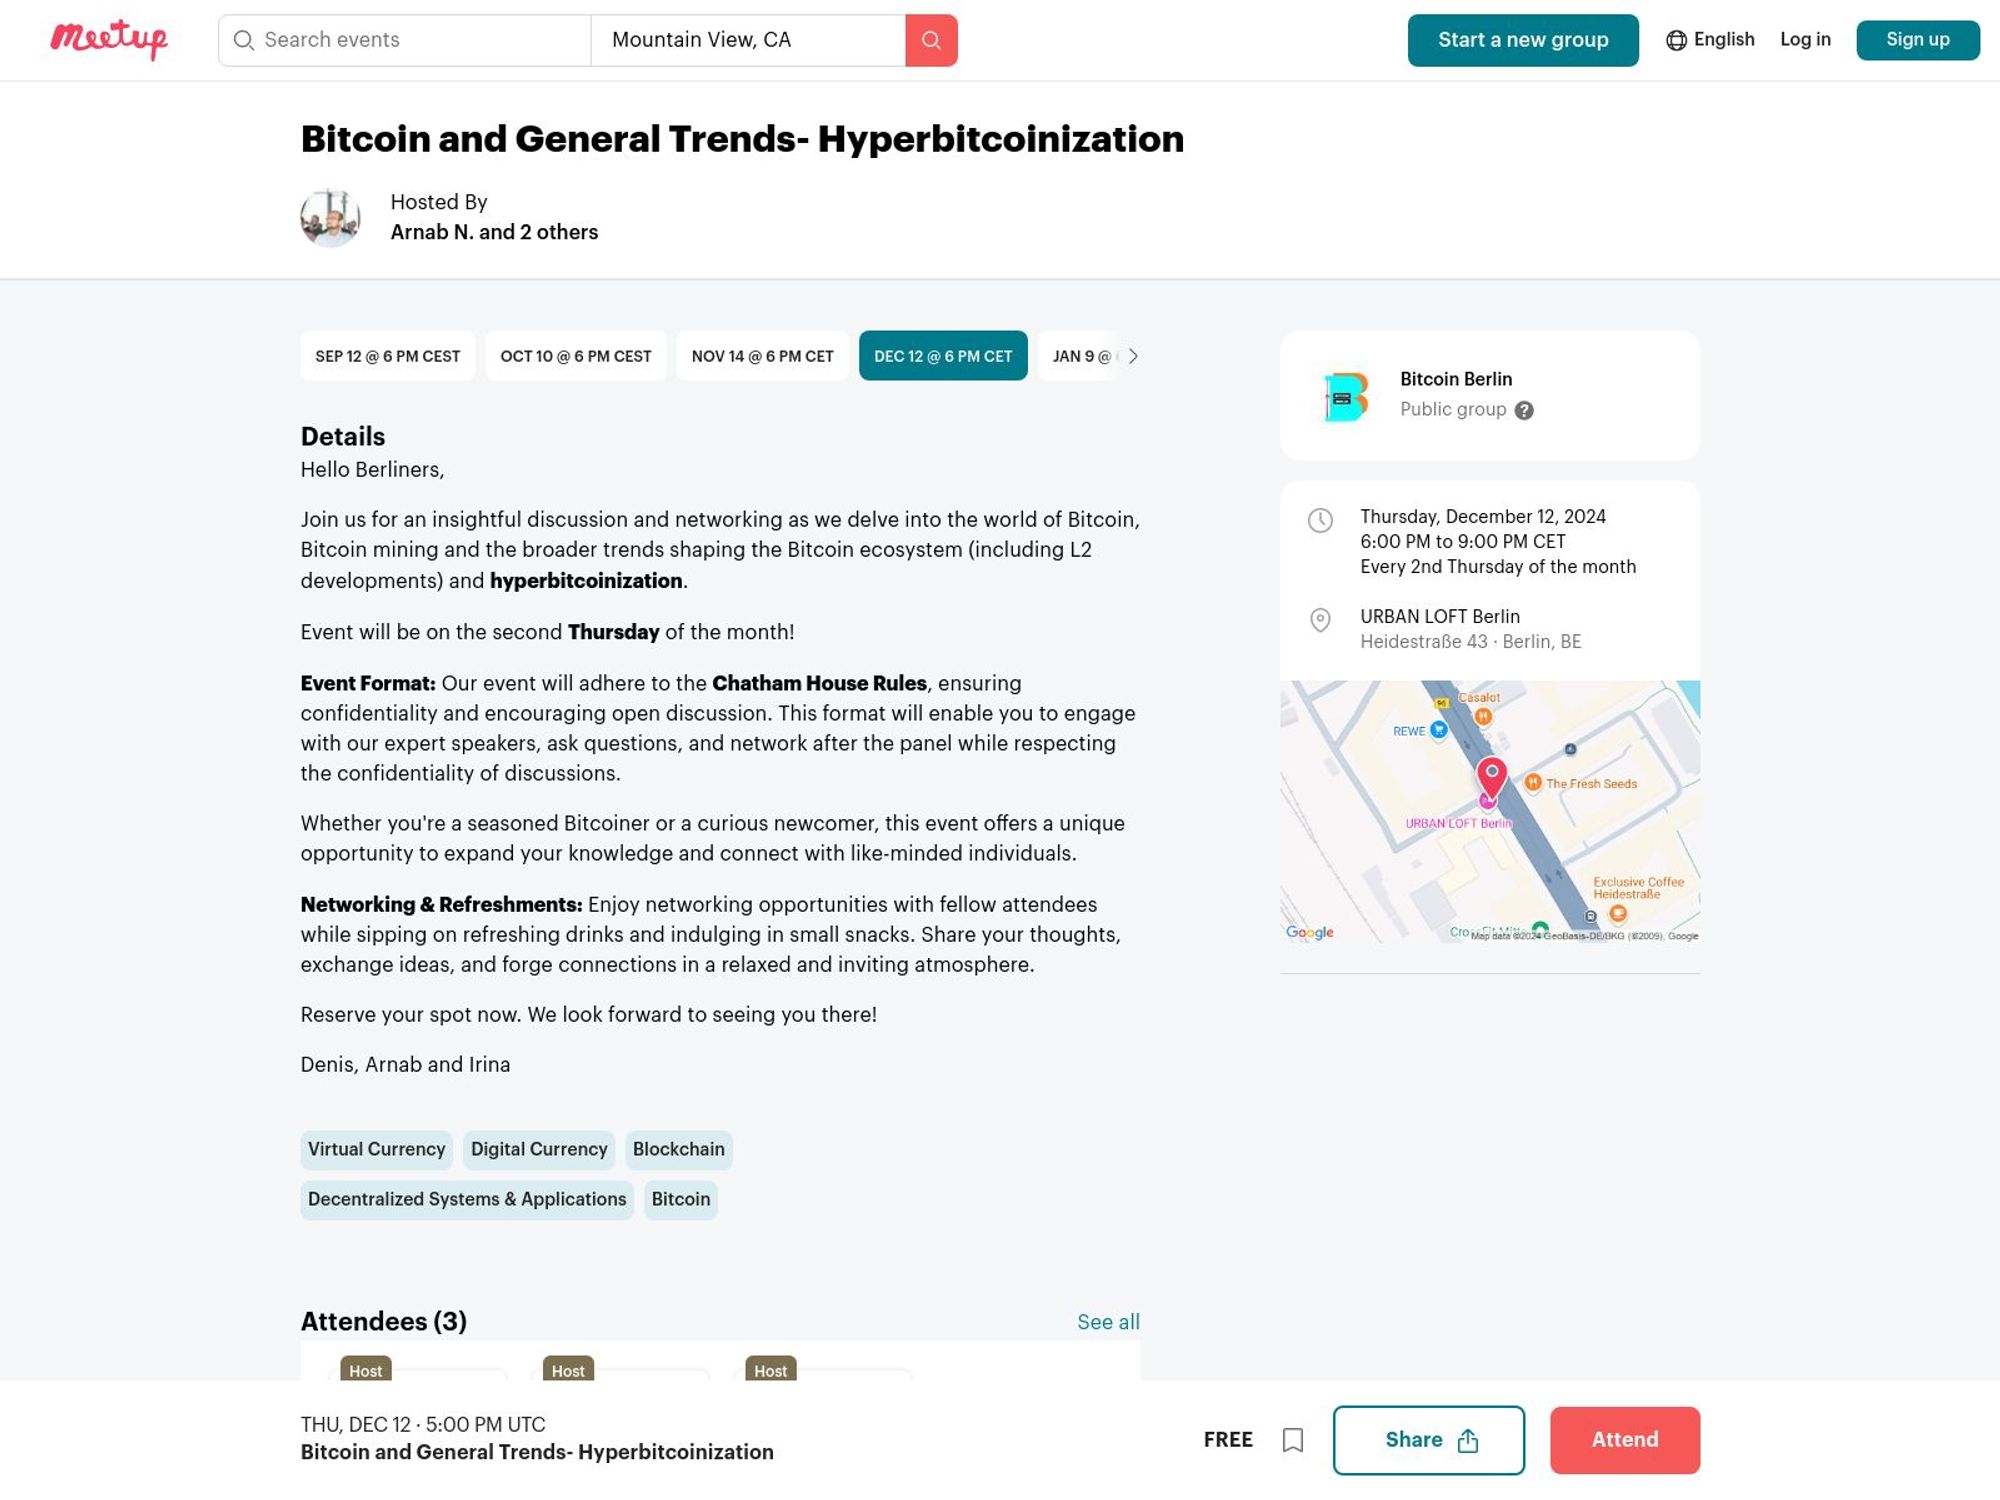Viewport: 2000px width, 1500px height.
Task: Toggle the 'Blockchain' filter tag
Action: (677, 1149)
